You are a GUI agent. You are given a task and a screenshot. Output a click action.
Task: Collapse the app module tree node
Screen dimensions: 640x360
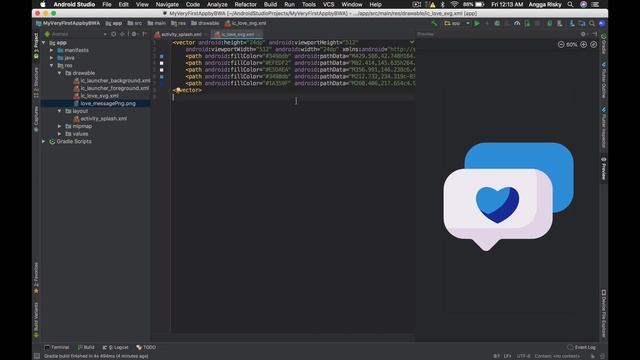click(44, 42)
